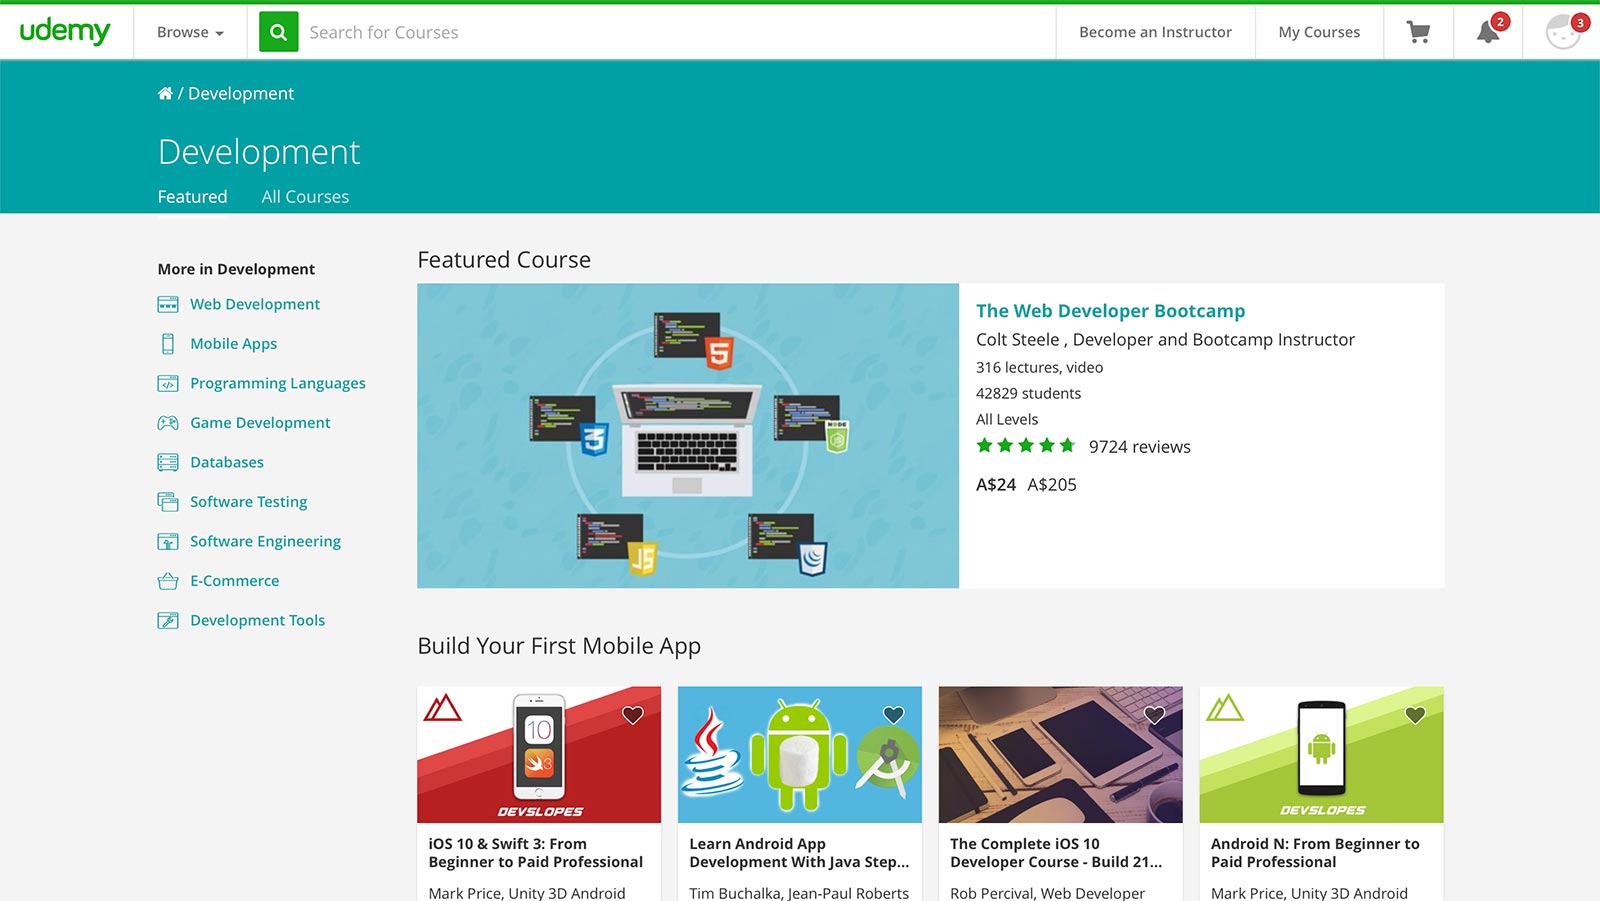Open iOS 10 & Swift 3 course thumbnail
The image size is (1600, 901).
point(539,755)
